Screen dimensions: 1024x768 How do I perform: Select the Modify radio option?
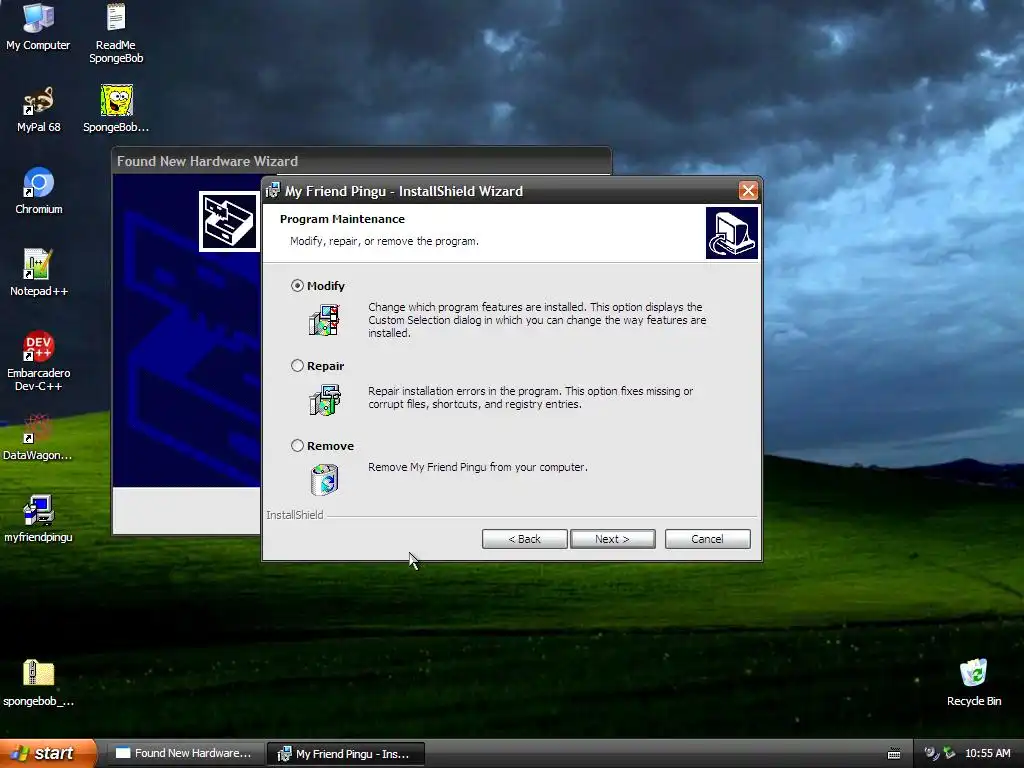pyautogui.click(x=297, y=285)
